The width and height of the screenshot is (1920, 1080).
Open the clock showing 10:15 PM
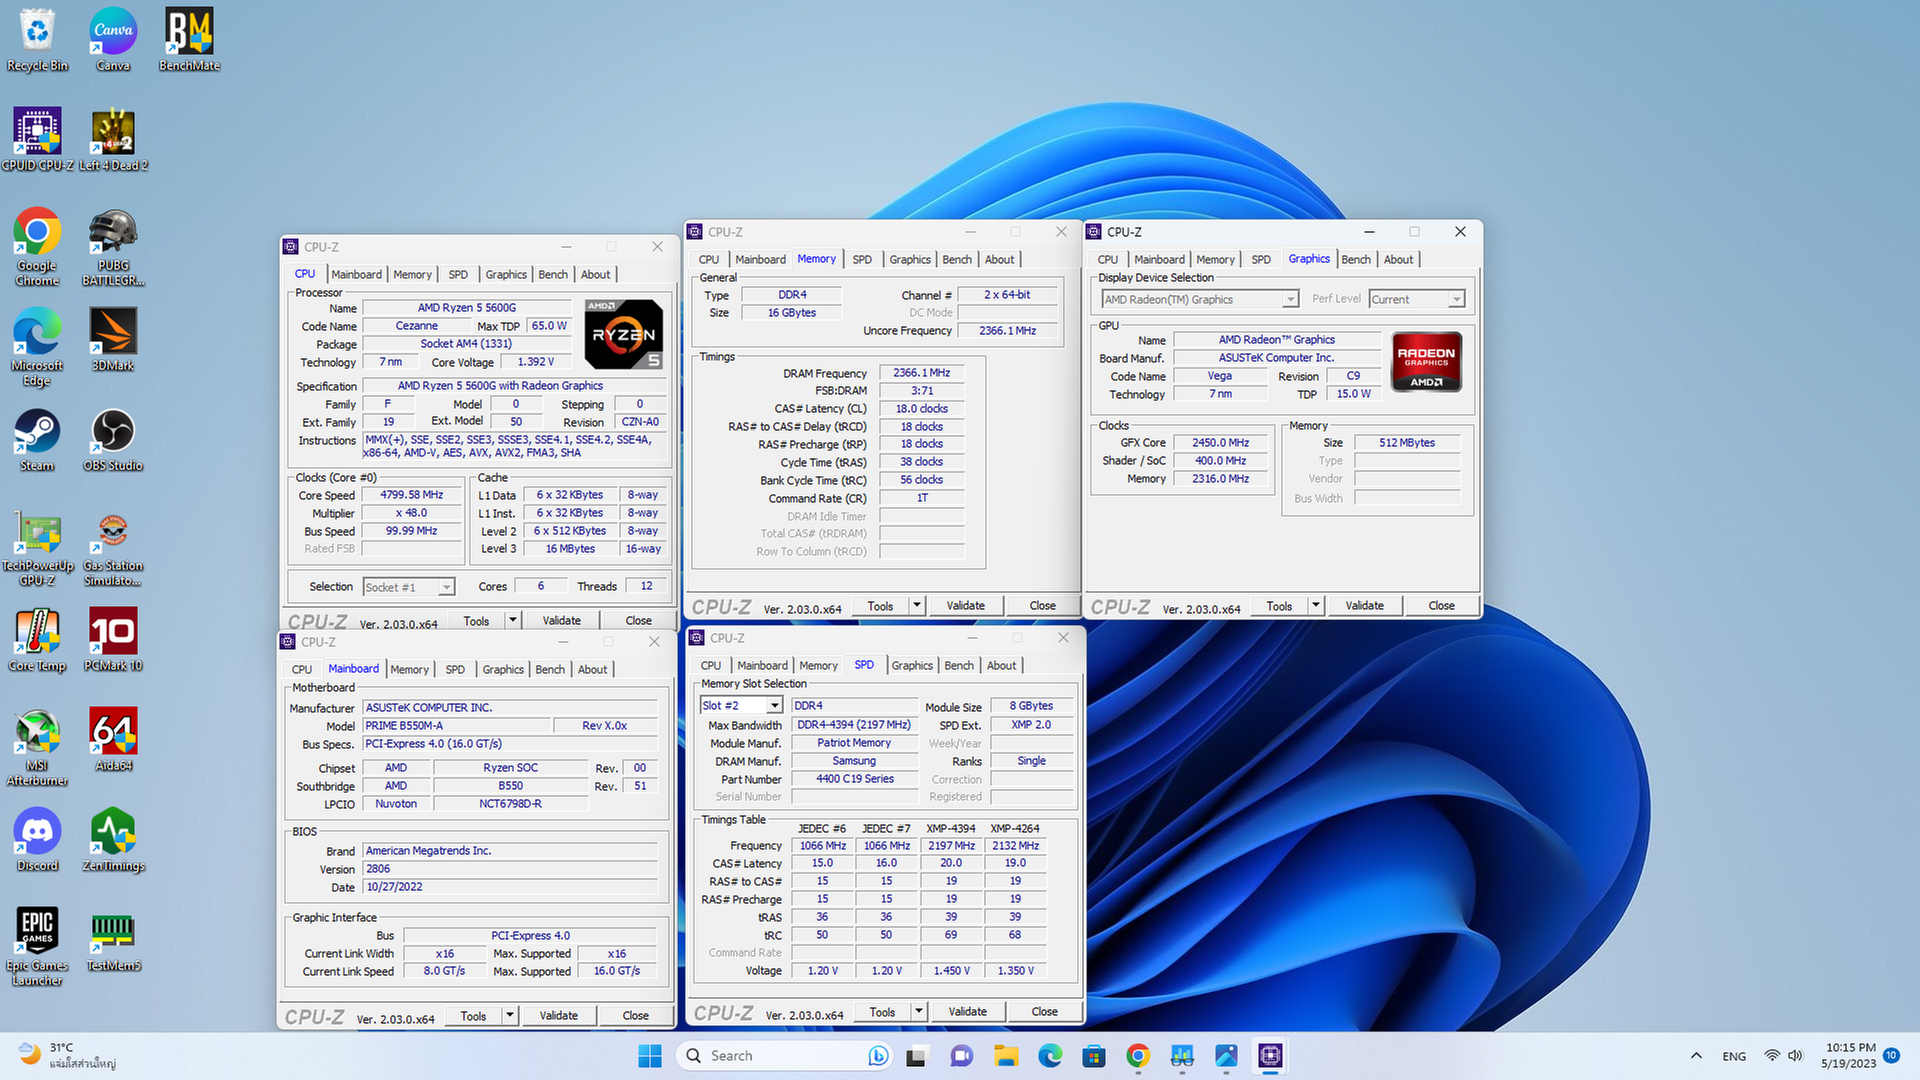point(1850,1056)
